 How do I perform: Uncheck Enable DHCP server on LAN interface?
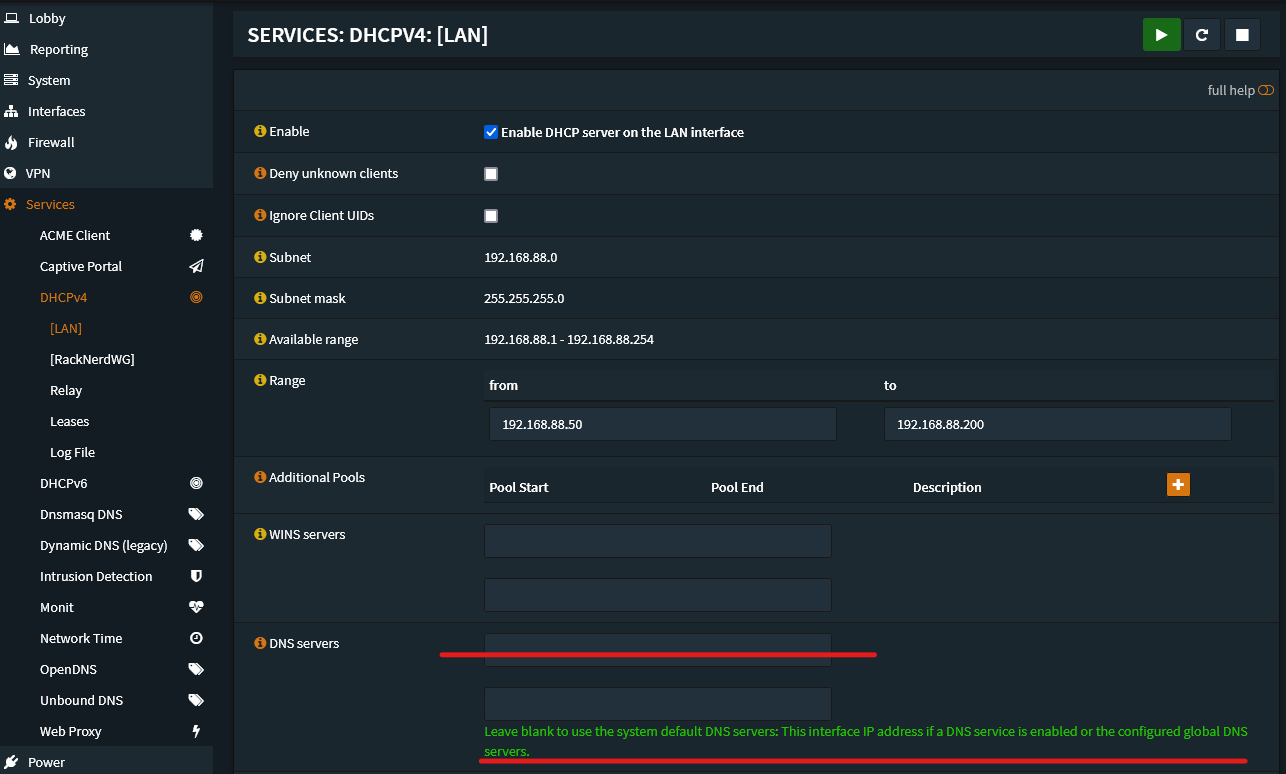(491, 132)
